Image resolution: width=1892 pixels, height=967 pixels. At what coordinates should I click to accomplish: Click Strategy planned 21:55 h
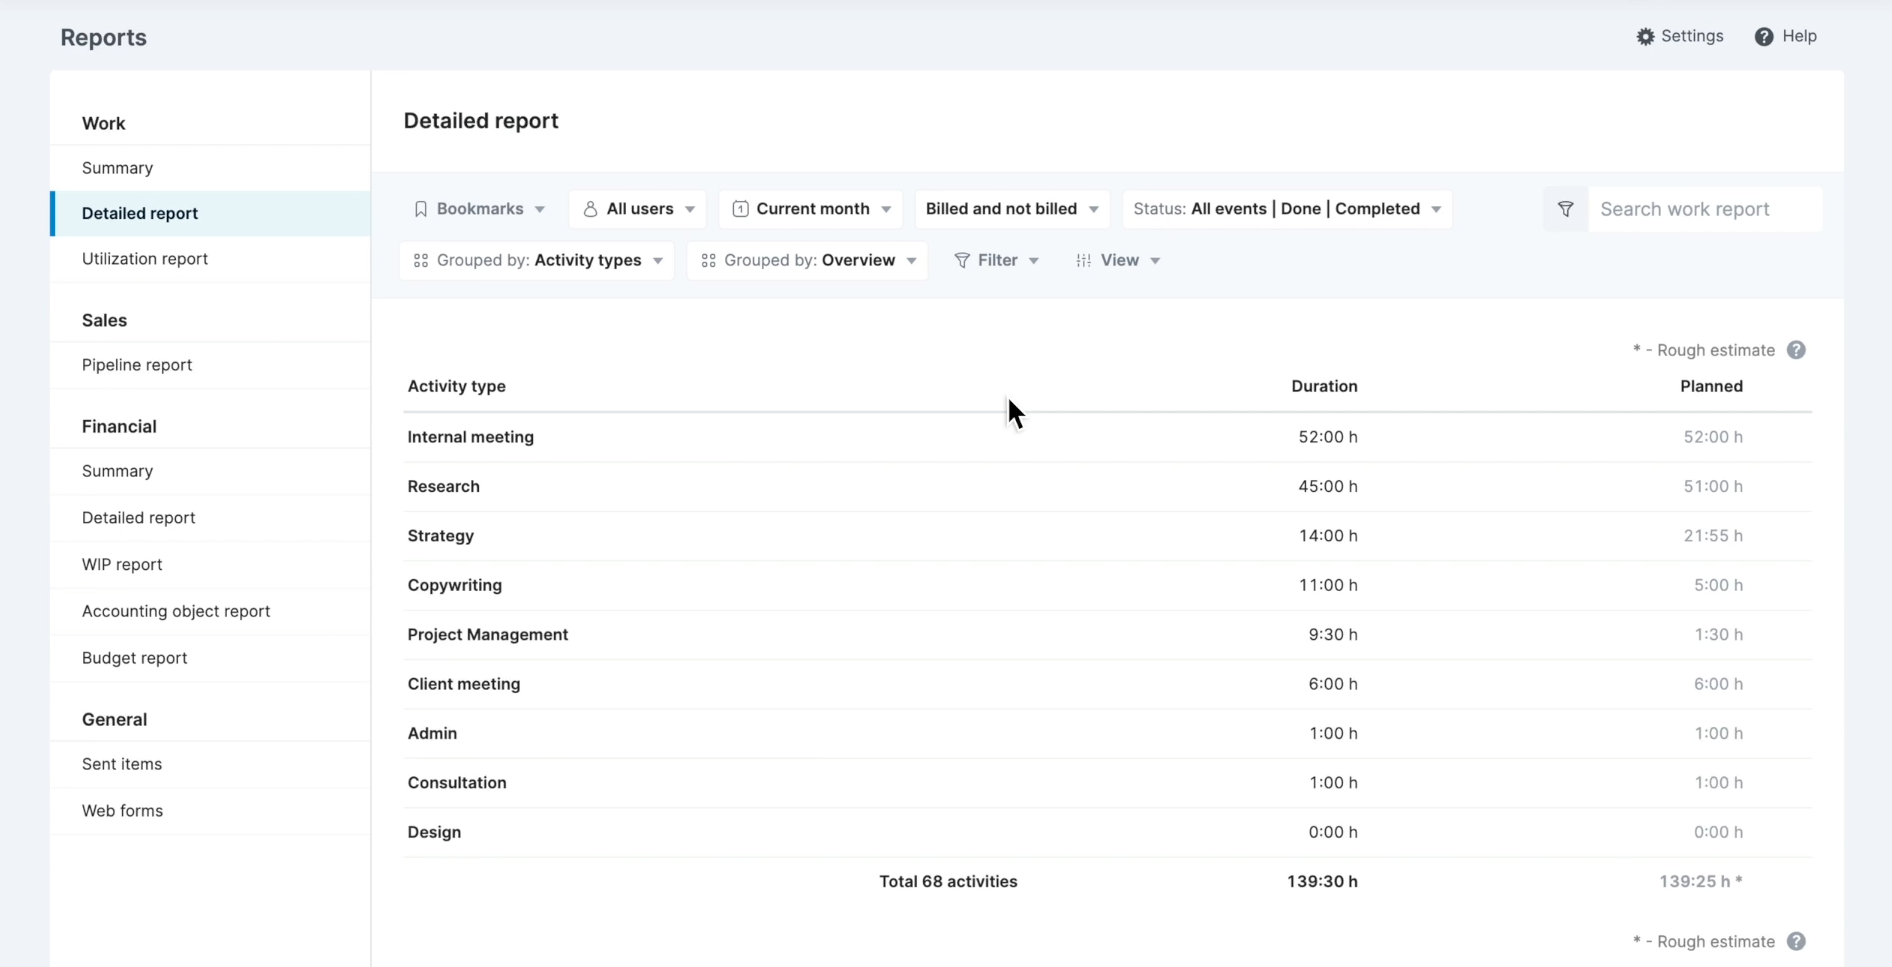click(x=1713, y=536)
